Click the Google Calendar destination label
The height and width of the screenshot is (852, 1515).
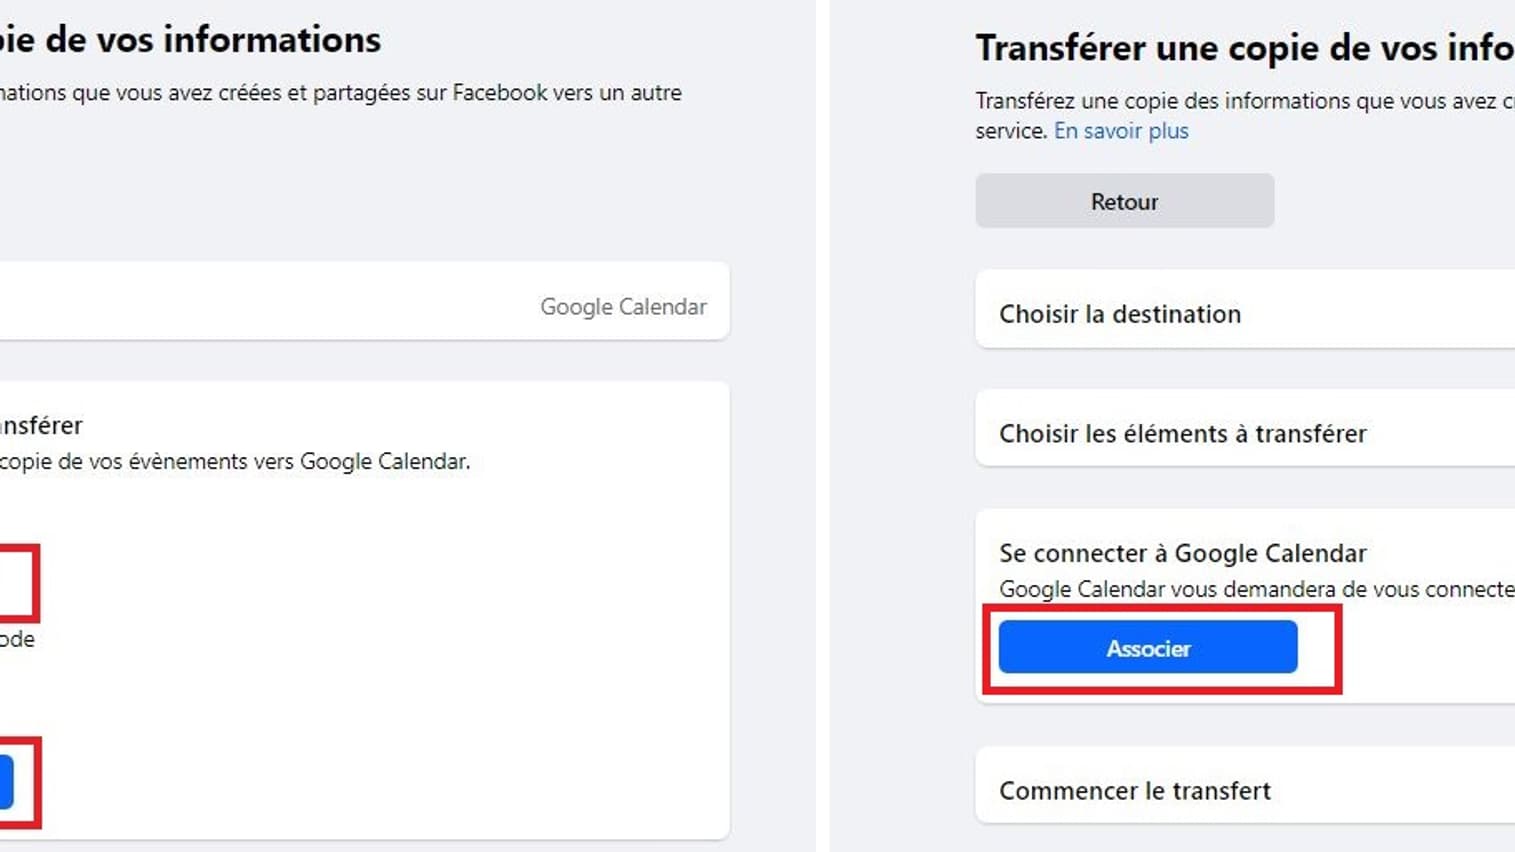pos(623,307)
